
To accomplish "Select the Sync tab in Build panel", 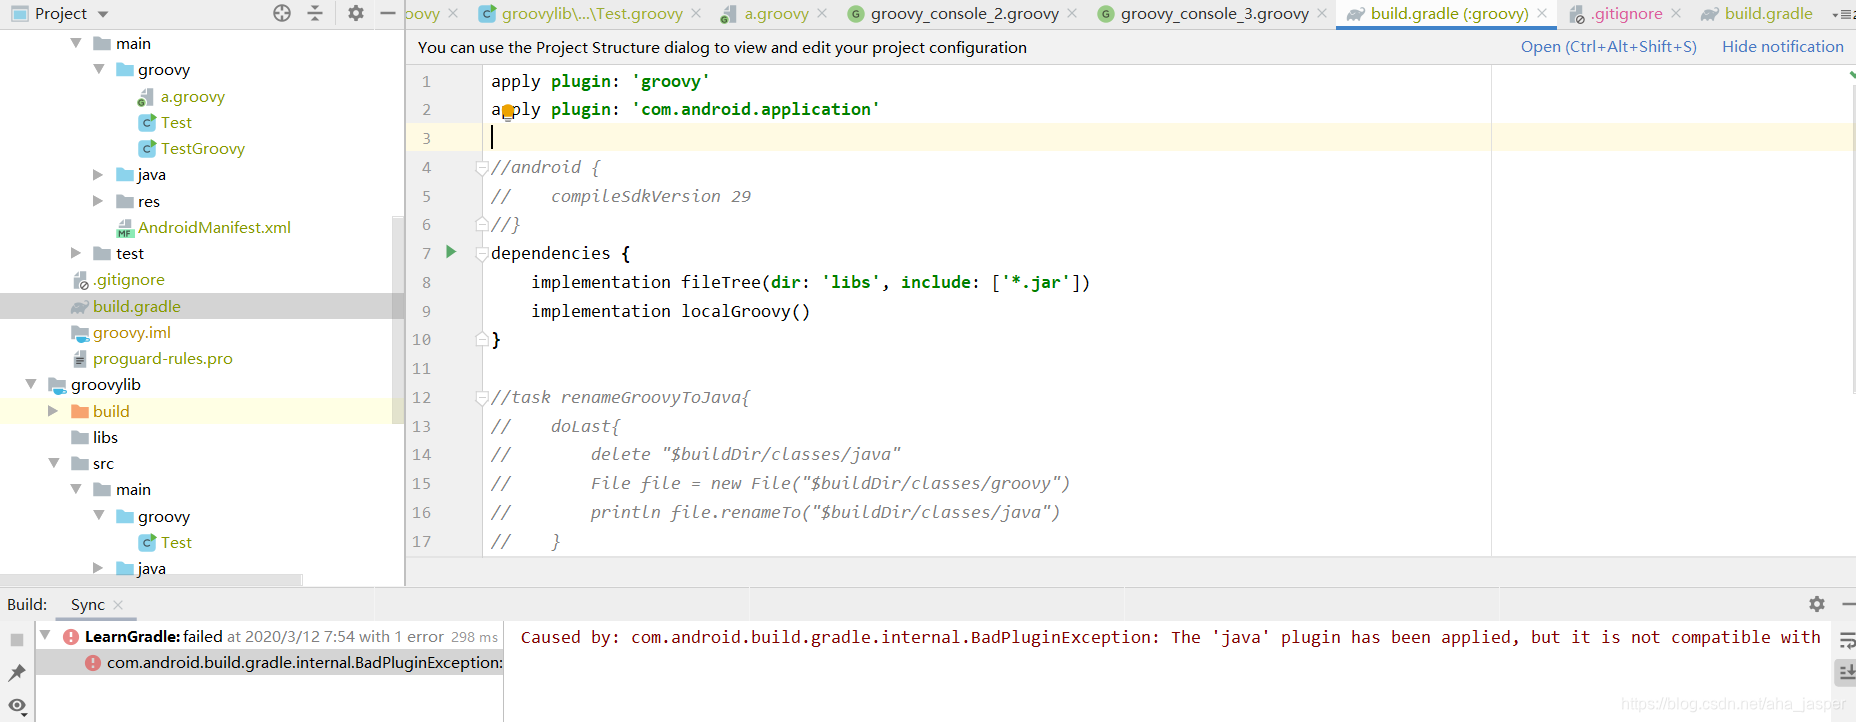I will coord(87,604).
